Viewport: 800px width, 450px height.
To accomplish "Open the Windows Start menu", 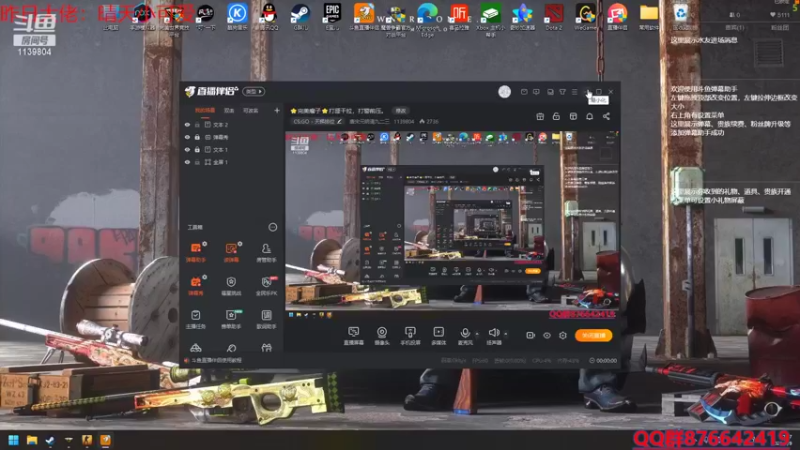I will [14, 440].
